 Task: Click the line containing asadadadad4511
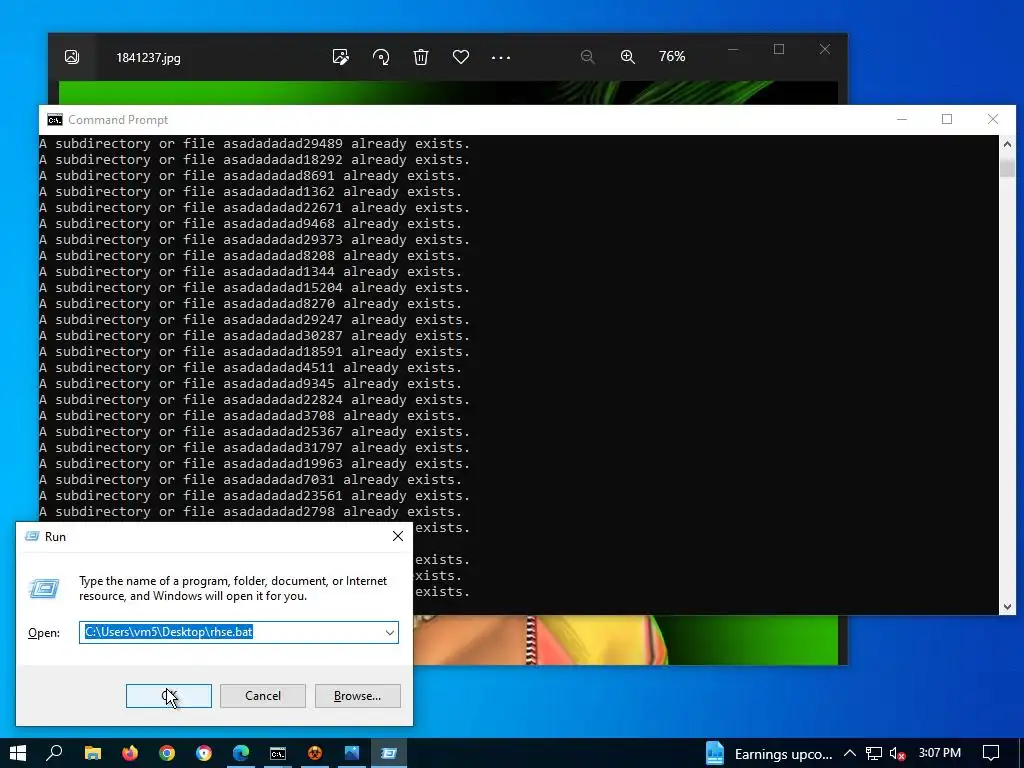(x=251, y=368)
